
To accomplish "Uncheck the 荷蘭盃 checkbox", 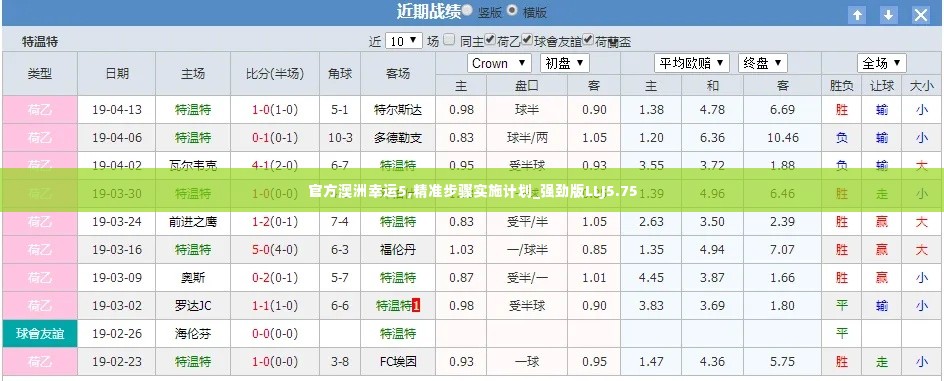I will [x=588, y=39].
